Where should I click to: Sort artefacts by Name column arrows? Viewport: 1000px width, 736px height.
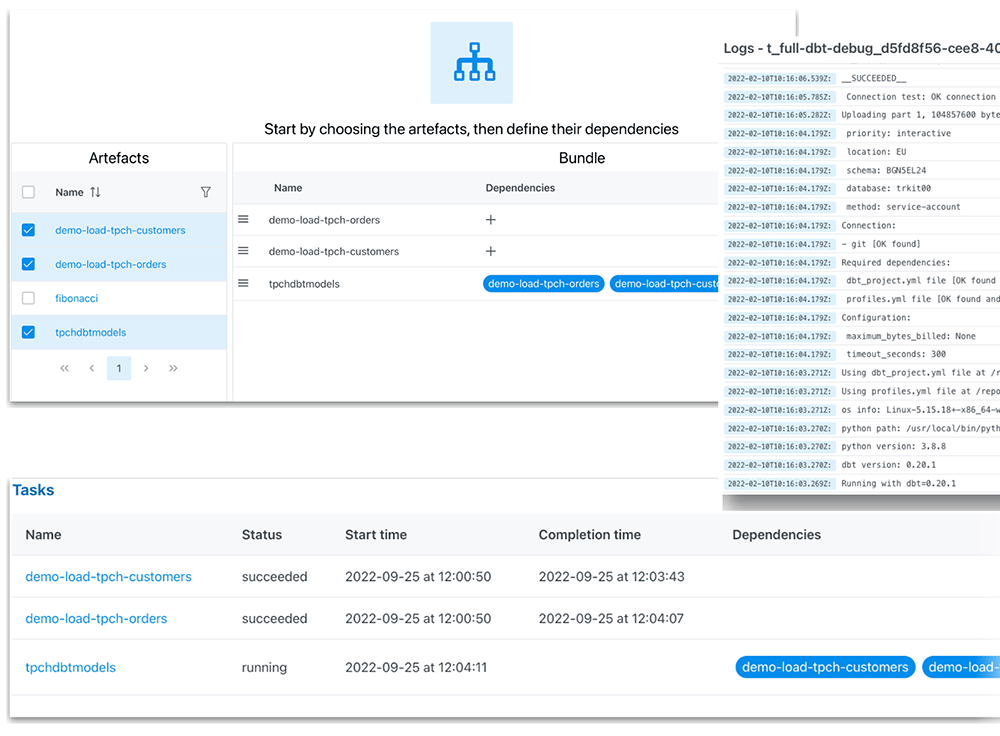pyautogui.click(x=96, y=192)
